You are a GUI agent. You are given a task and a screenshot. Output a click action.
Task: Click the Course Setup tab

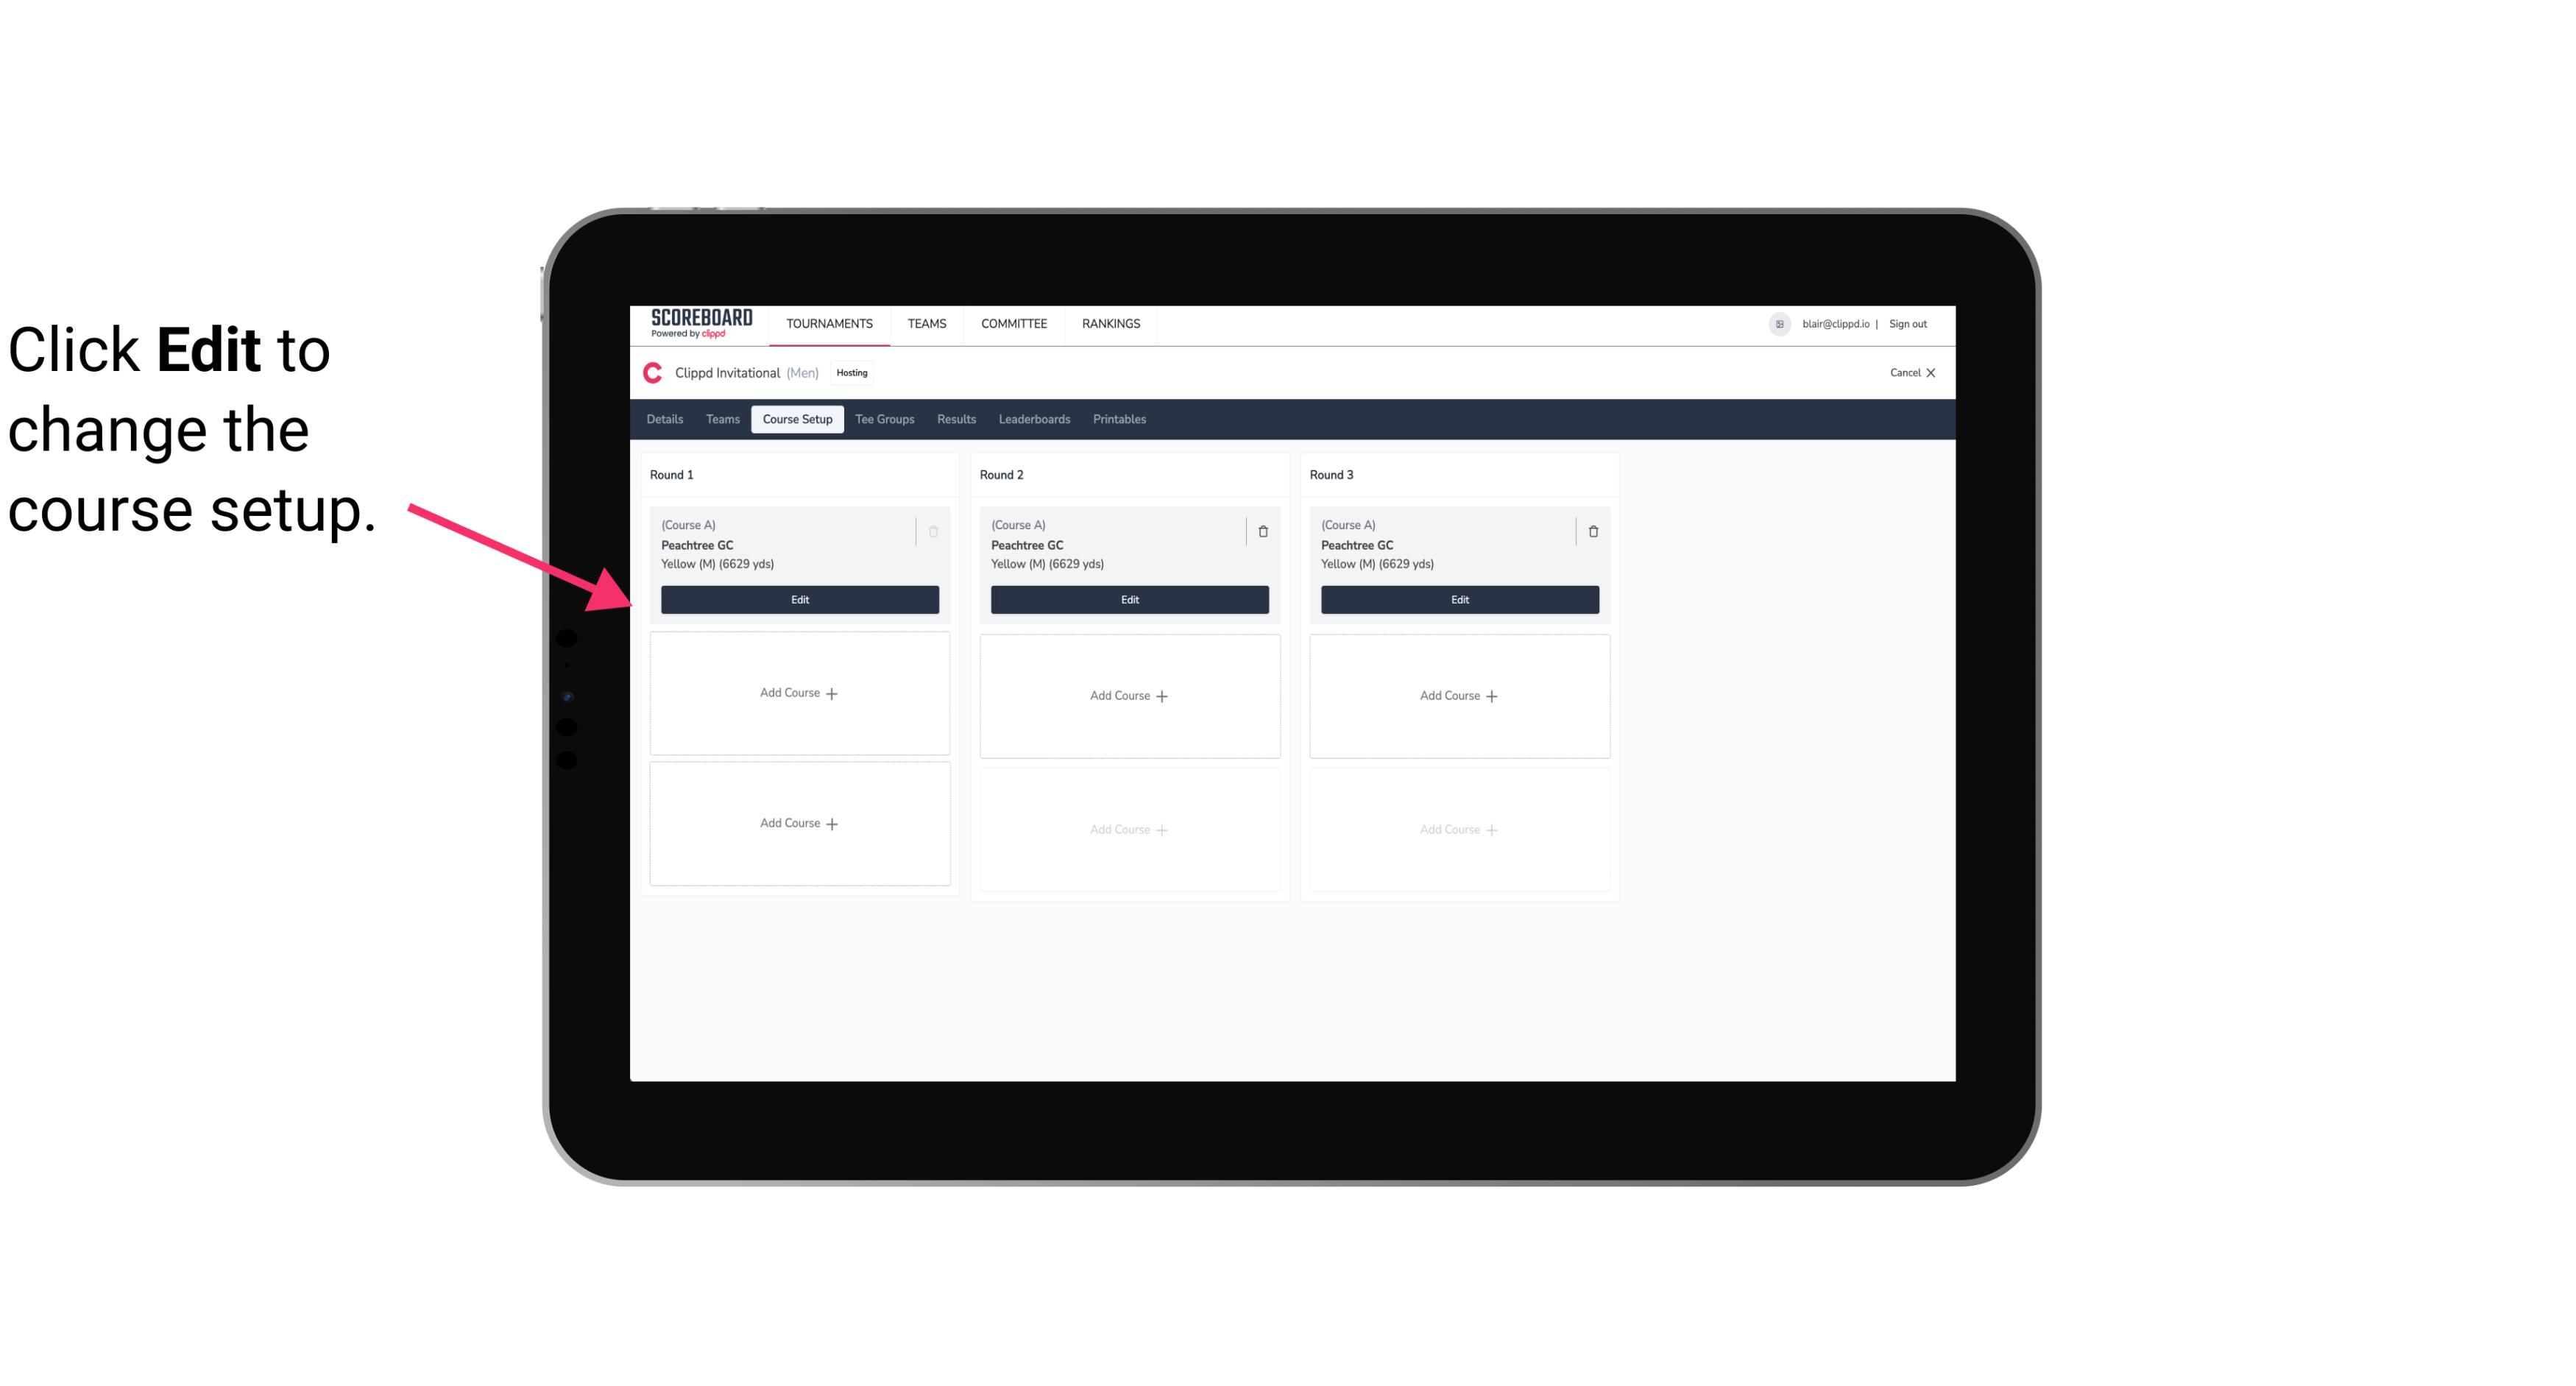point(796,420)
